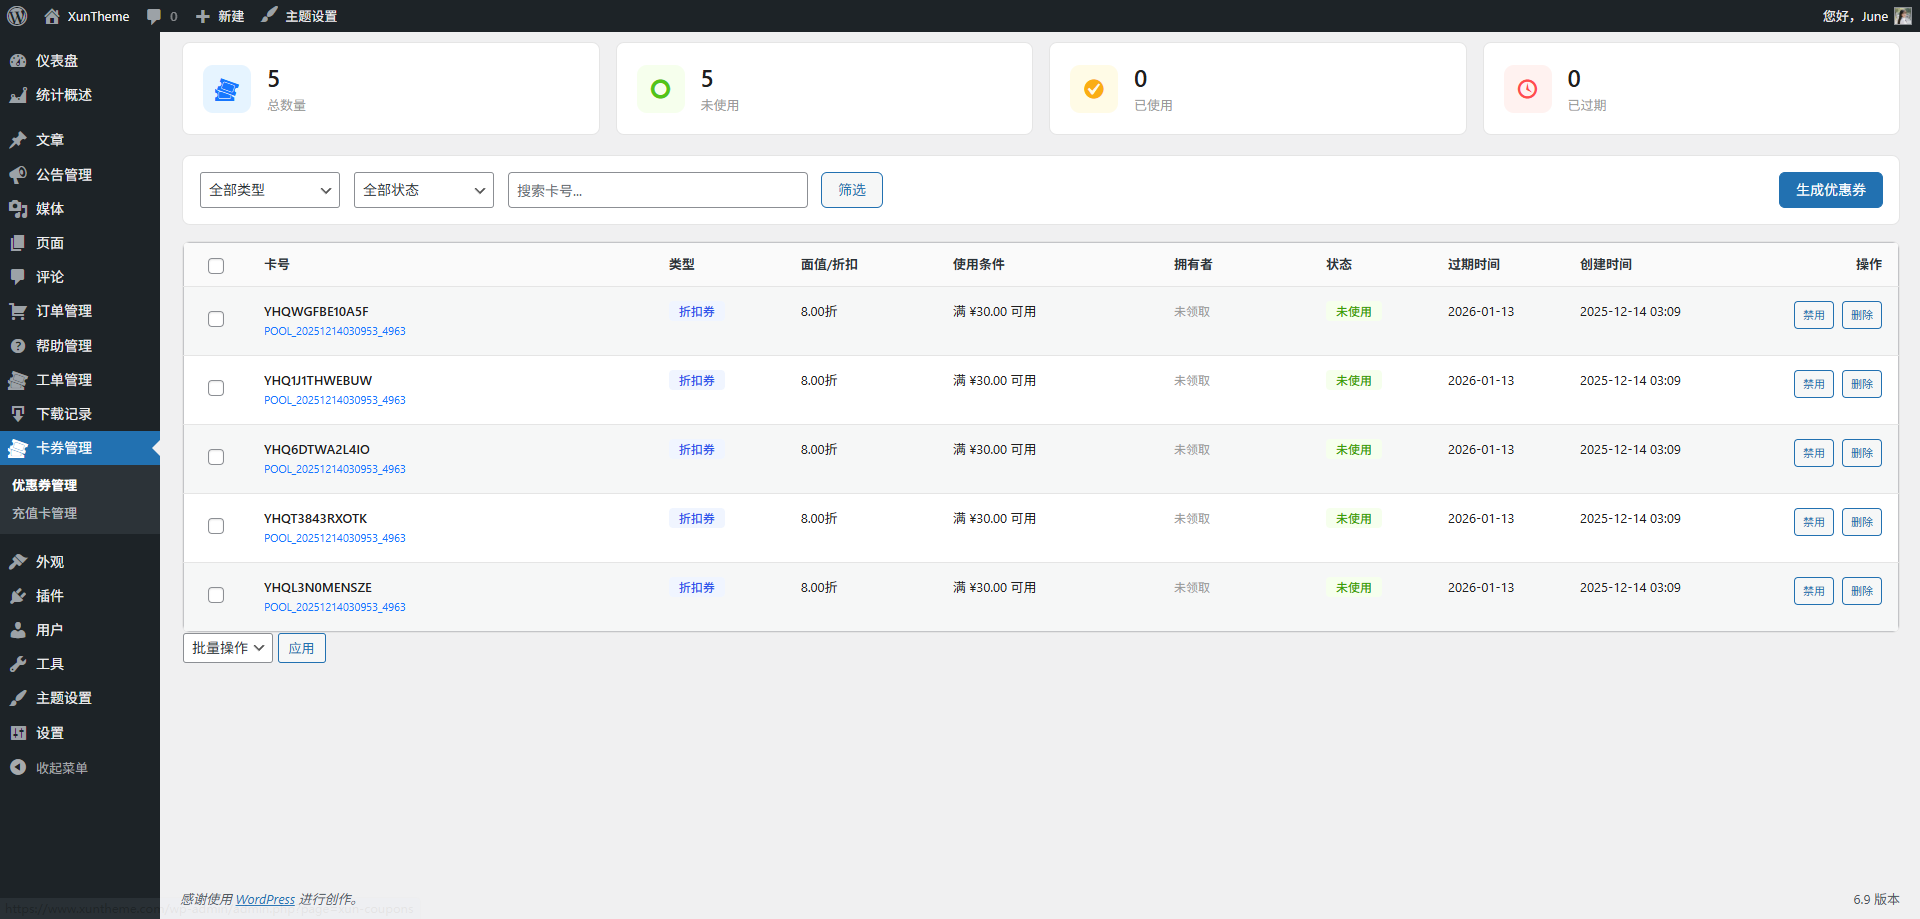Viewport: 1920px width, 919px height.
Task: Select the checkbox for coupon YHQL3N0MENSZE
Action: (x=216, y=595)
